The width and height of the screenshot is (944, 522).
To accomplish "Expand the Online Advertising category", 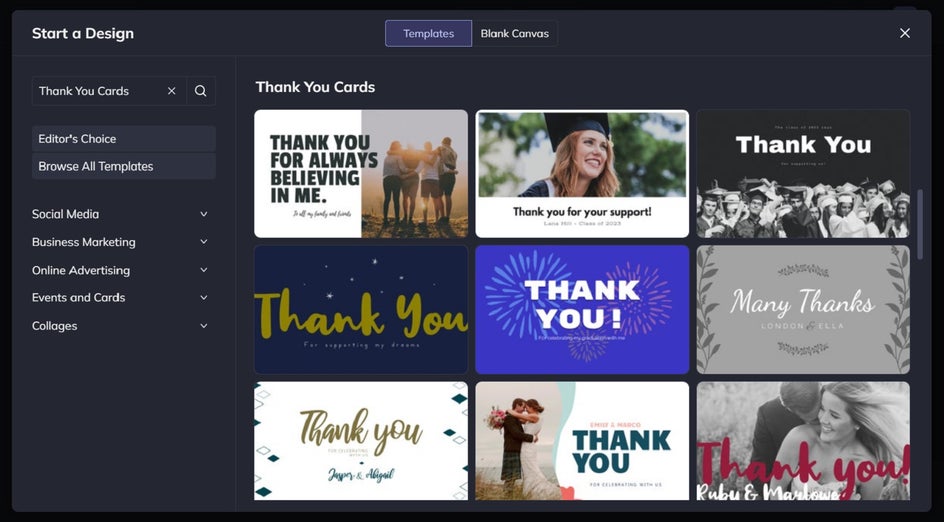I will pyautogui.click(x=120, y=270).
